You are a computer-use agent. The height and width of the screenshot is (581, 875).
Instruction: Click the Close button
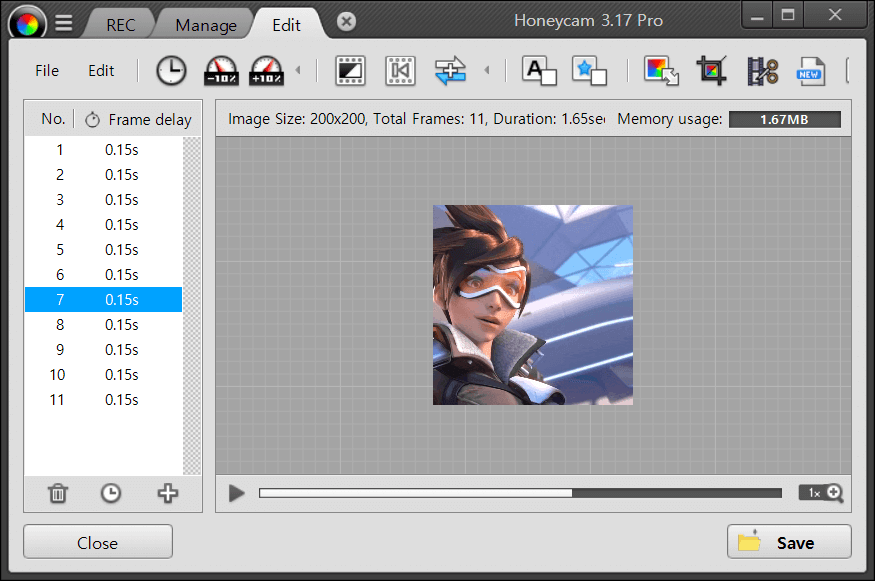[x=98, y=543]
